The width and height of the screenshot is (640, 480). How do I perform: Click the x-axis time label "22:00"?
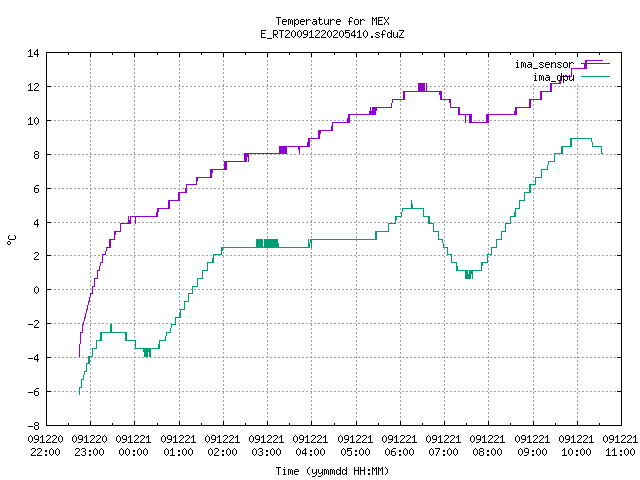45,452
